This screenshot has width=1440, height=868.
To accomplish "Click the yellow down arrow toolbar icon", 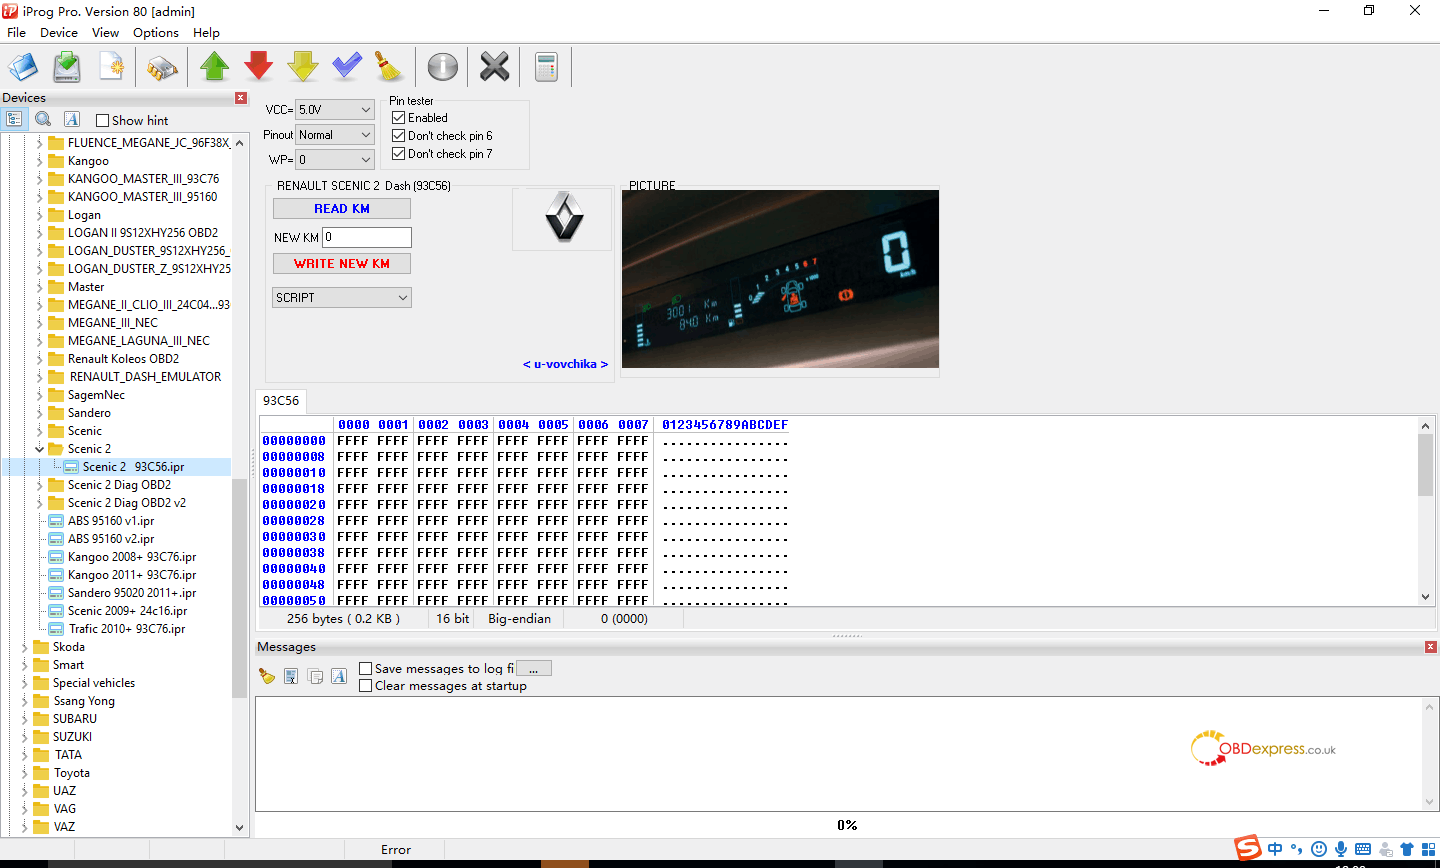I will 303,67.
